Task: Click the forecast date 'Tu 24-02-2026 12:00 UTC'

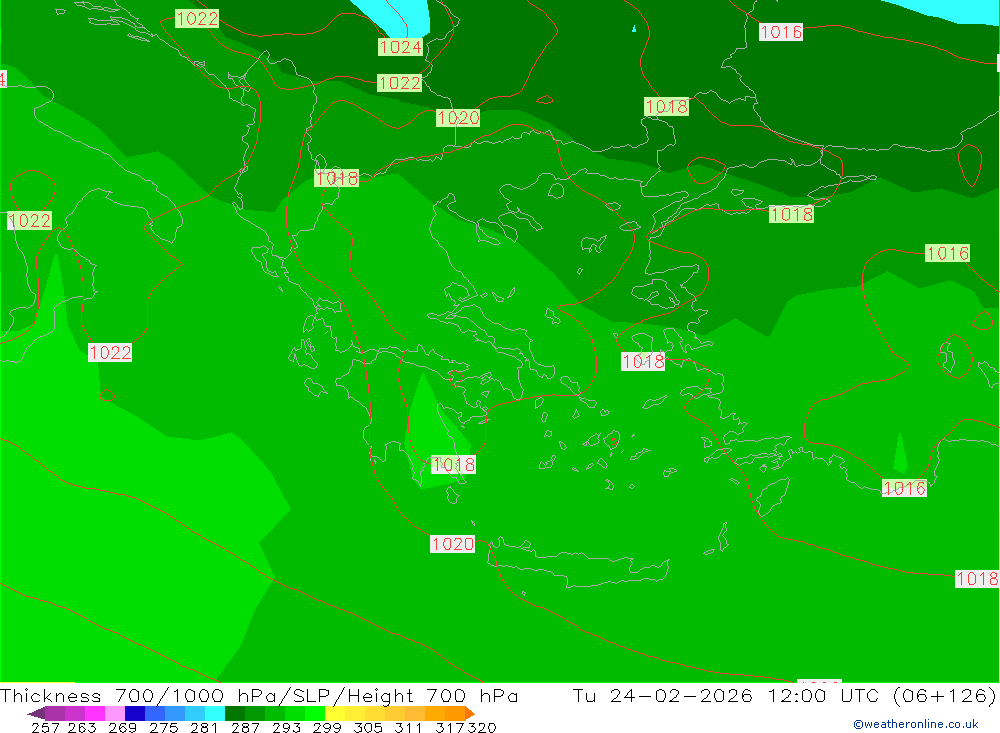Action: (726, 695)
